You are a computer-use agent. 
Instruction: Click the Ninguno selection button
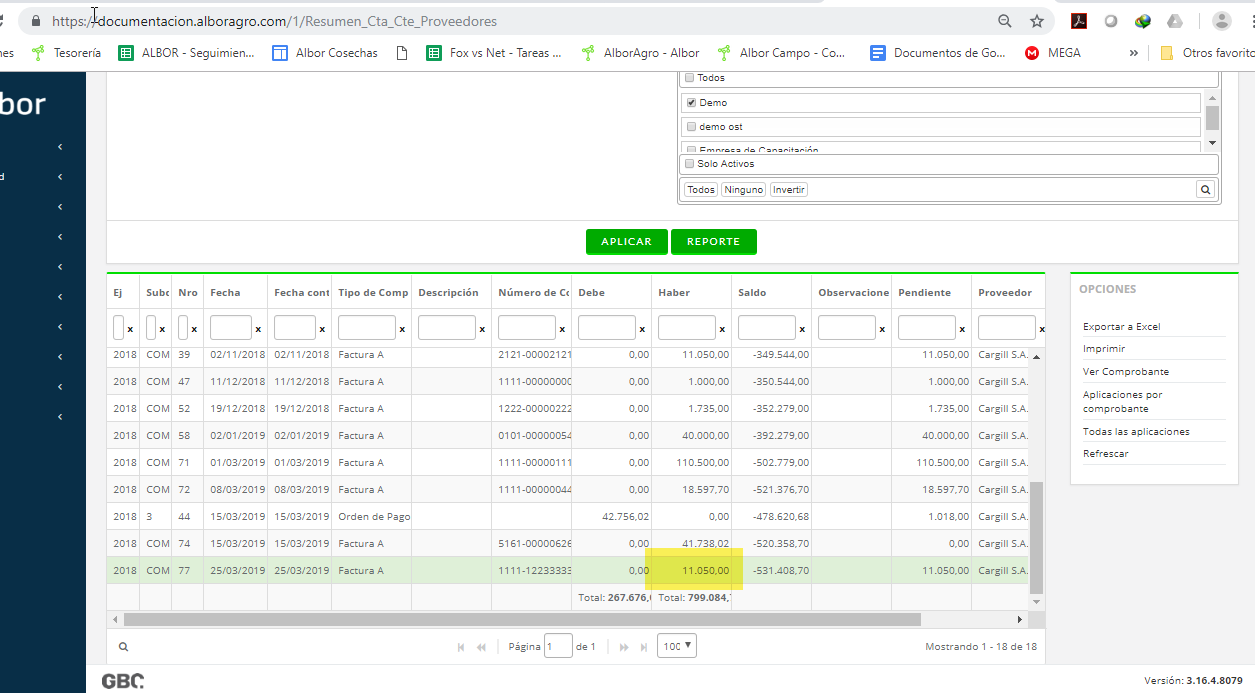744,190
